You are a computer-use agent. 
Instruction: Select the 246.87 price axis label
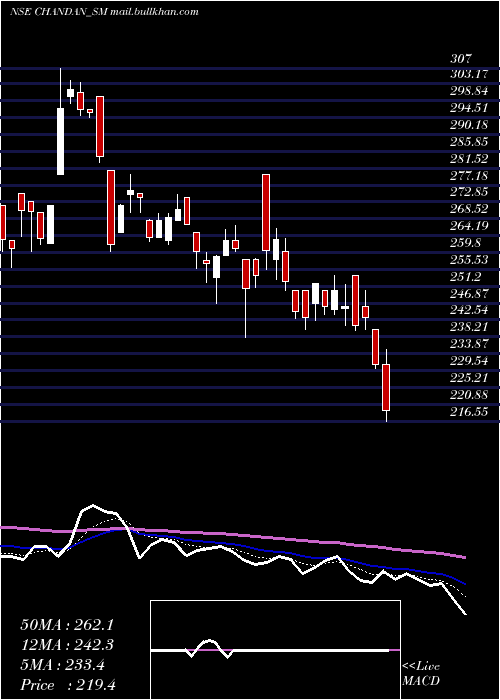(469, 293)
